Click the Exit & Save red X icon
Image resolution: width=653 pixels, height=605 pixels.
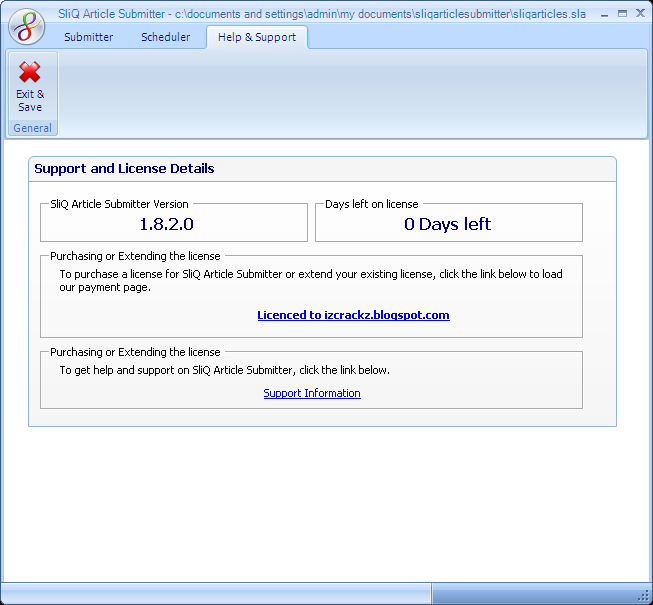(30, 72)
